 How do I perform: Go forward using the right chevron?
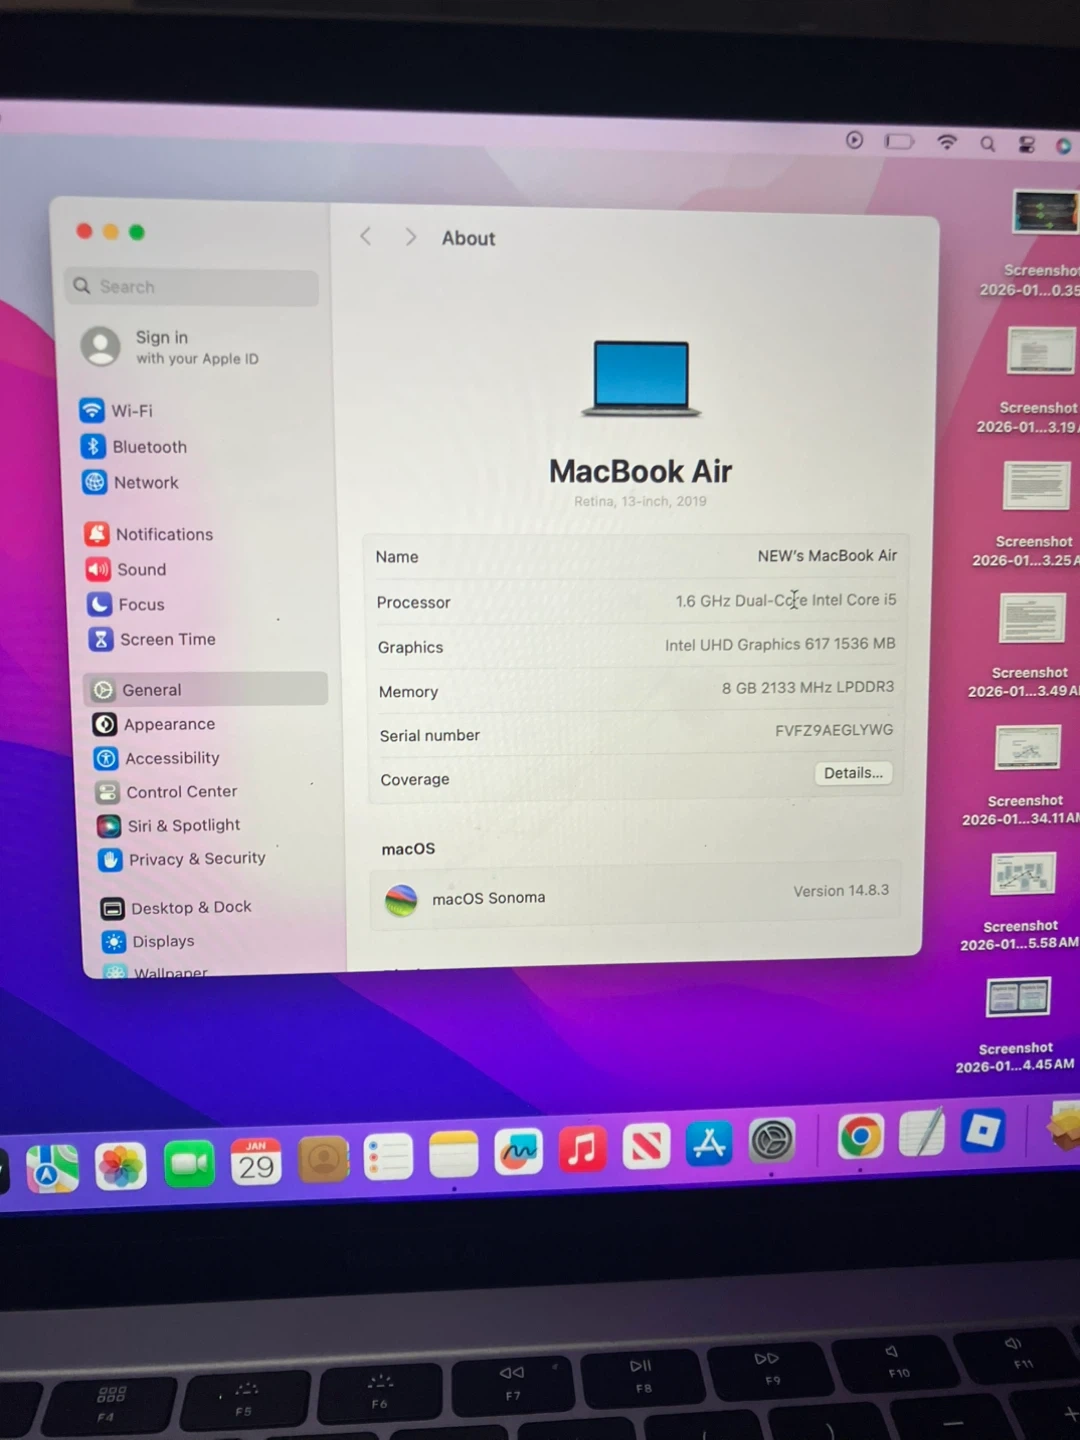point(410,237)
